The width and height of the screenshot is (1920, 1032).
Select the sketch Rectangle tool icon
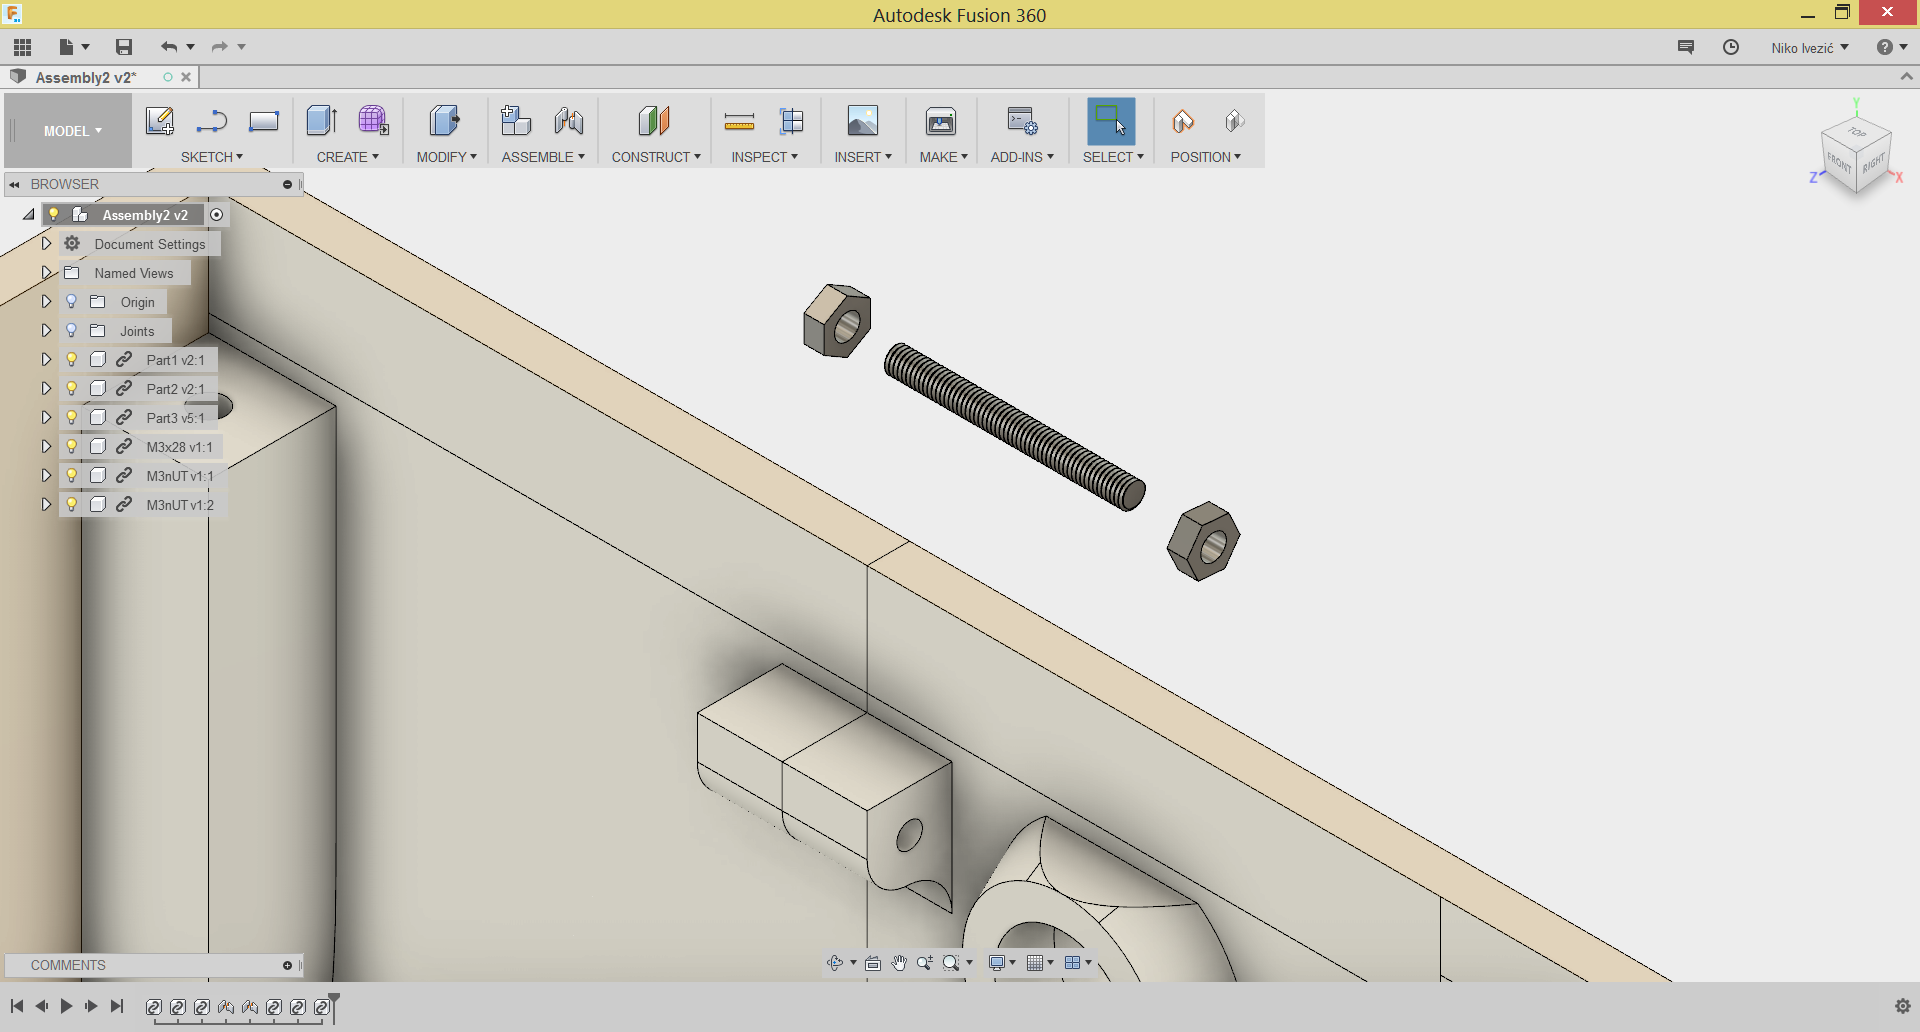tap(263, 121)
